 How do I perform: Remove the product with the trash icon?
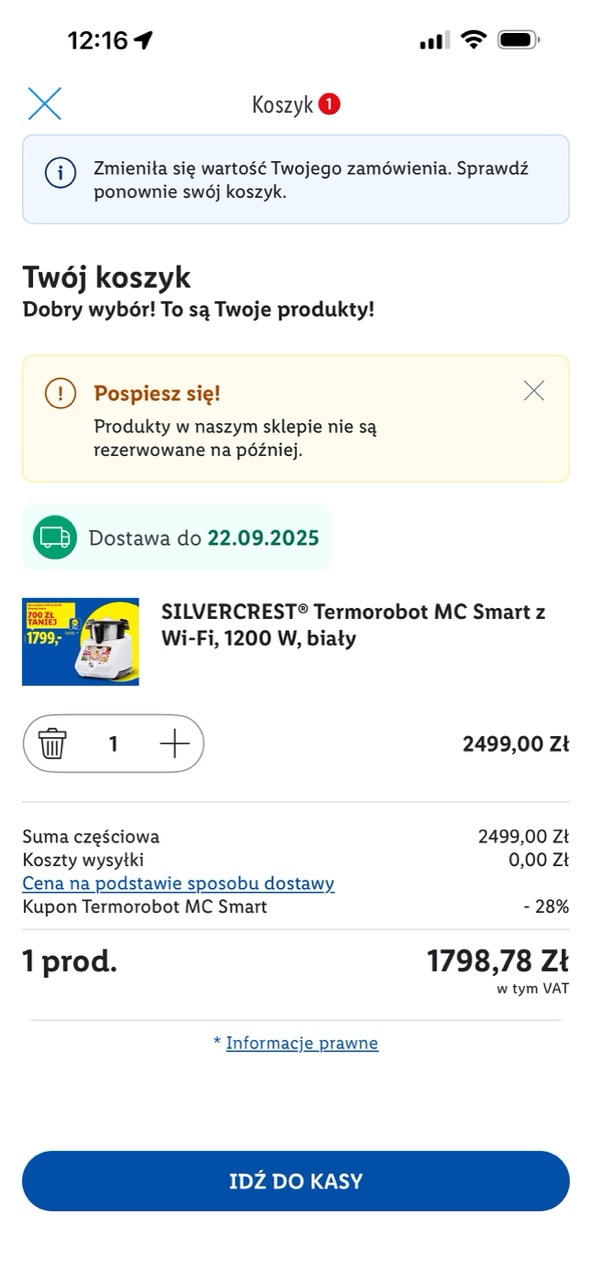point(52,744)
